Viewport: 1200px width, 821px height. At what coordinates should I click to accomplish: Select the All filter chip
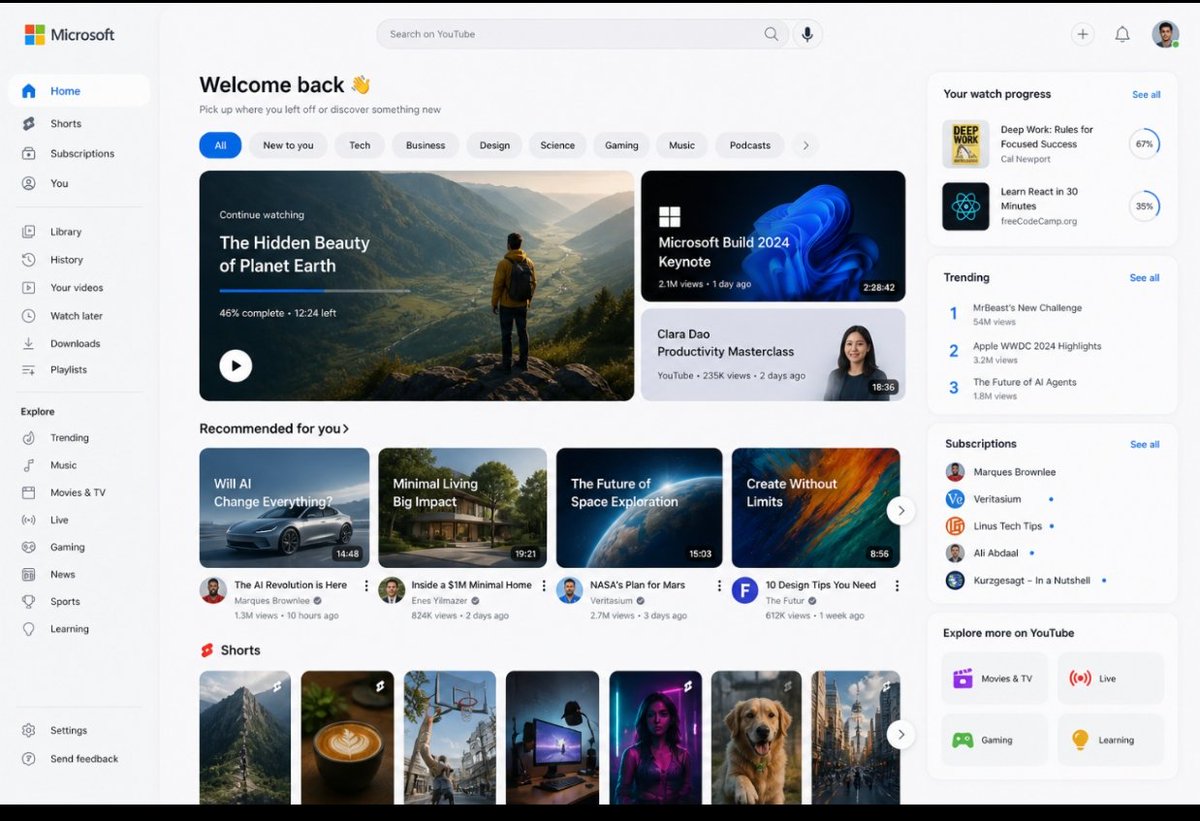220,146
